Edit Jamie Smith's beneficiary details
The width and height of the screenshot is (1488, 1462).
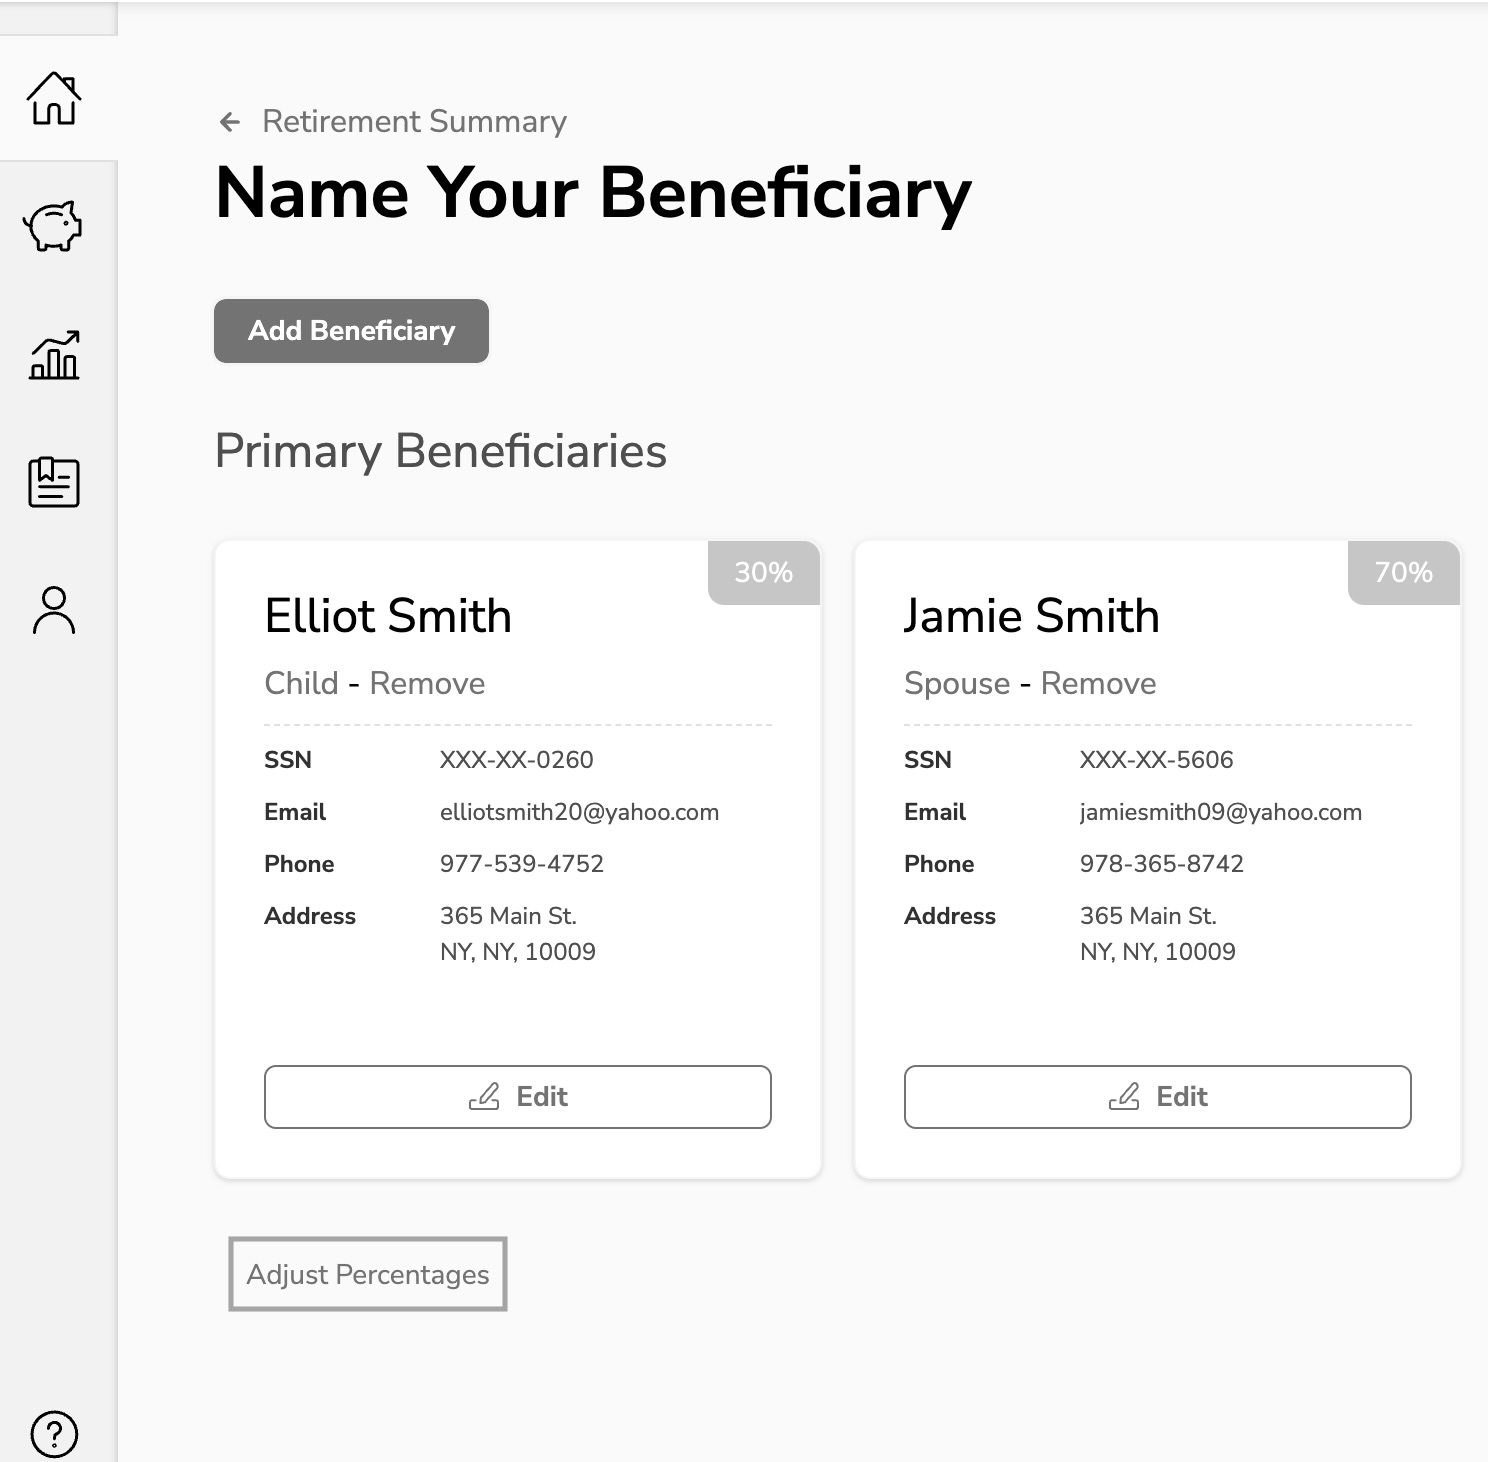pyautogui.click(x=1158, y=1097)
